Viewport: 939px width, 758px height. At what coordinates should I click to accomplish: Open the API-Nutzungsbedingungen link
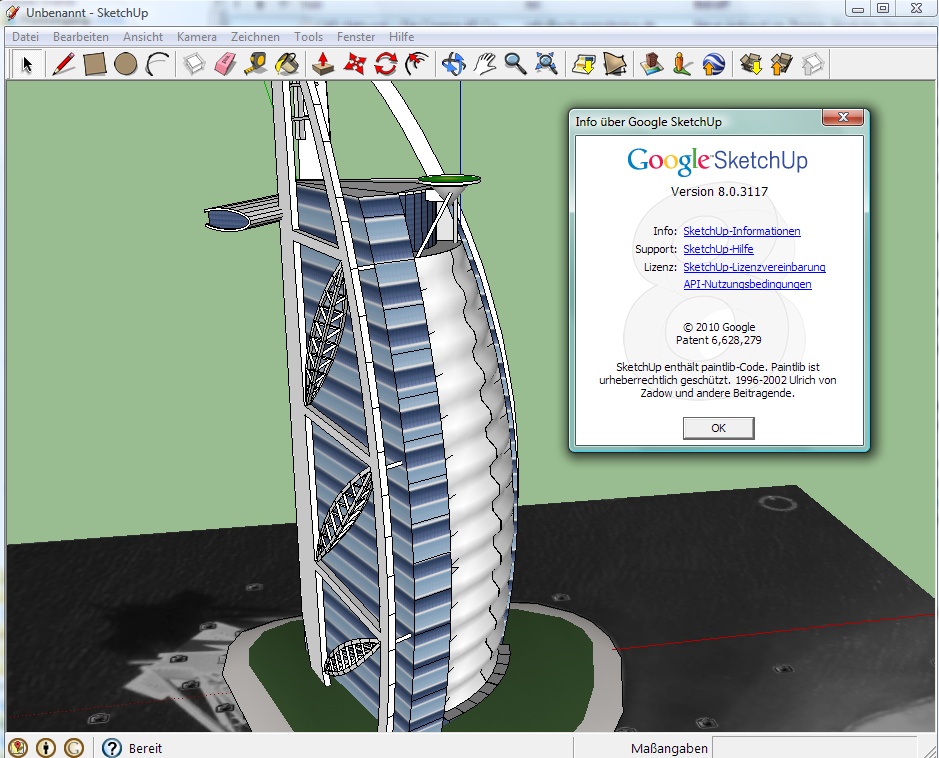pos(747,284)
